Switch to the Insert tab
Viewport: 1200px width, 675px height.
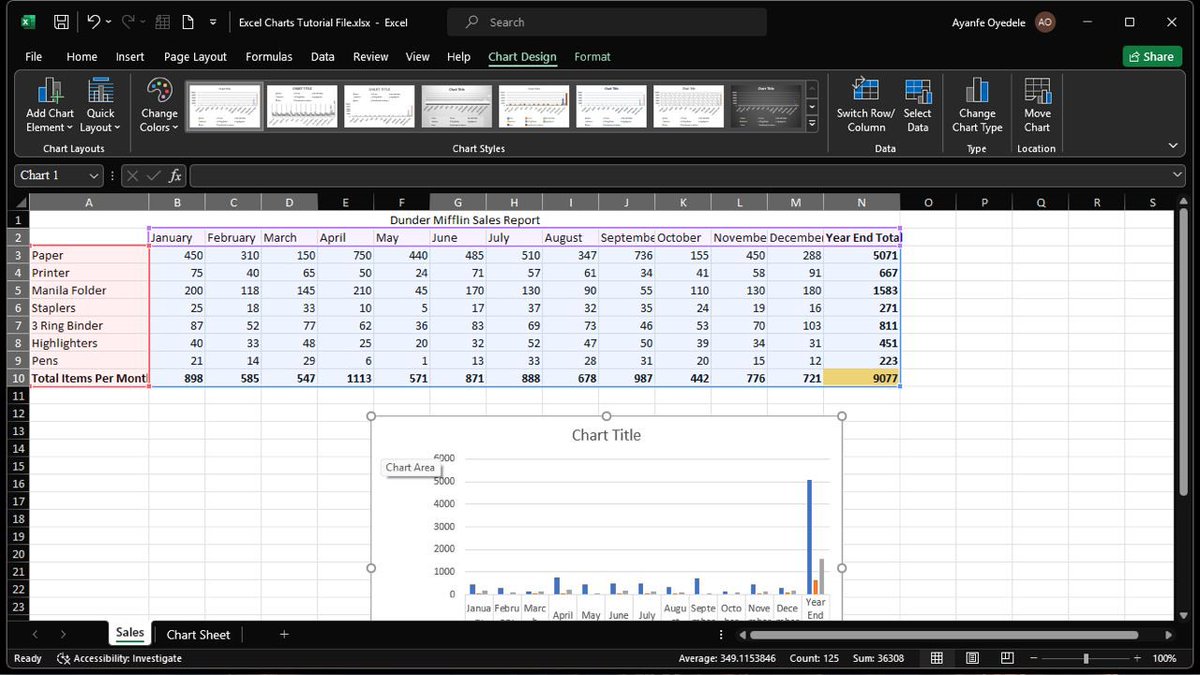pos(130,57)
